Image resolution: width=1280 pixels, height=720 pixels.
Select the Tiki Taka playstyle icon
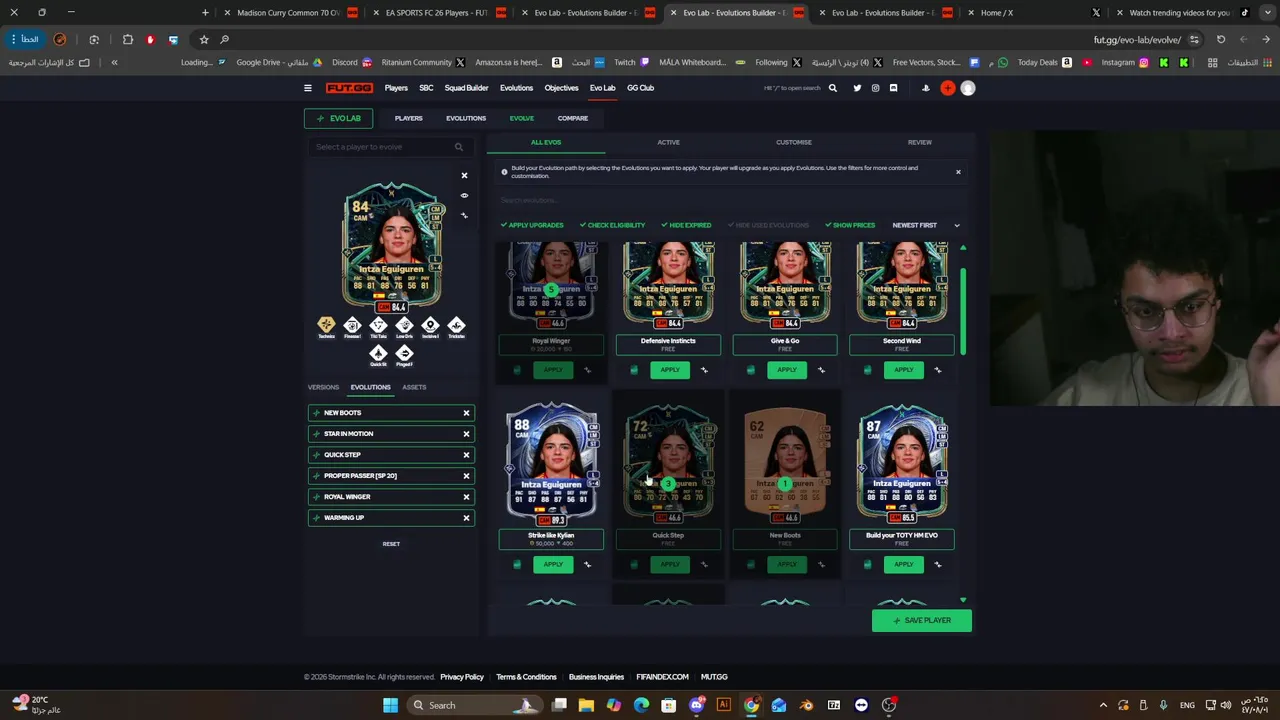point(378,325)
